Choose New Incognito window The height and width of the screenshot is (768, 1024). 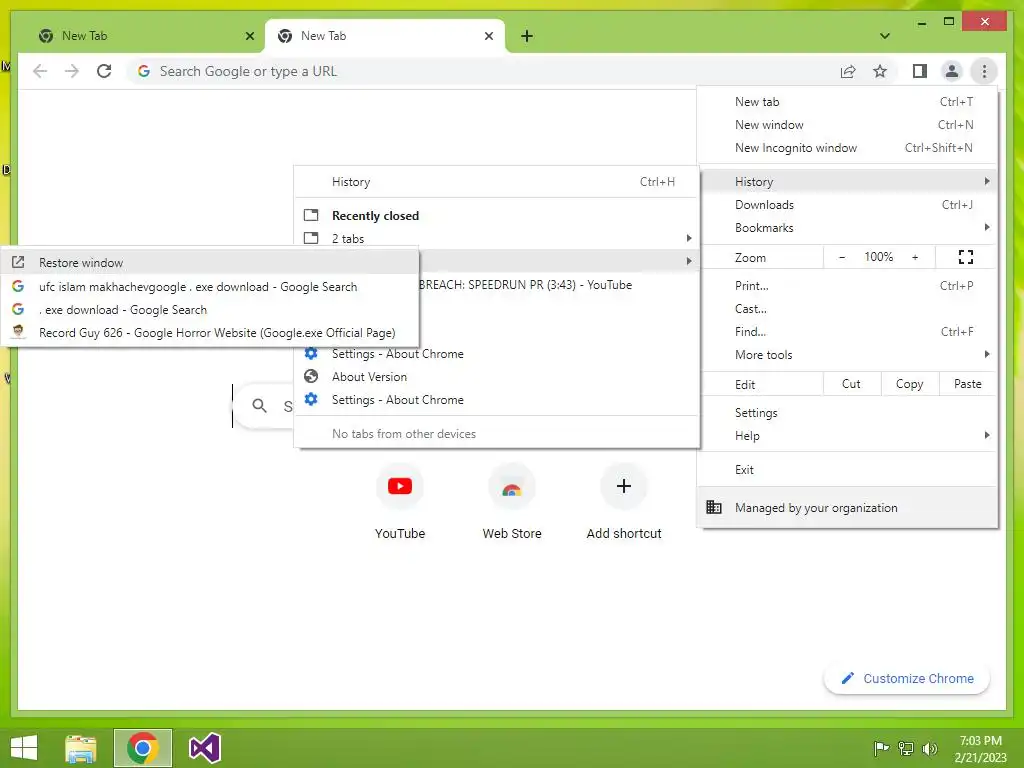point(847,148)
